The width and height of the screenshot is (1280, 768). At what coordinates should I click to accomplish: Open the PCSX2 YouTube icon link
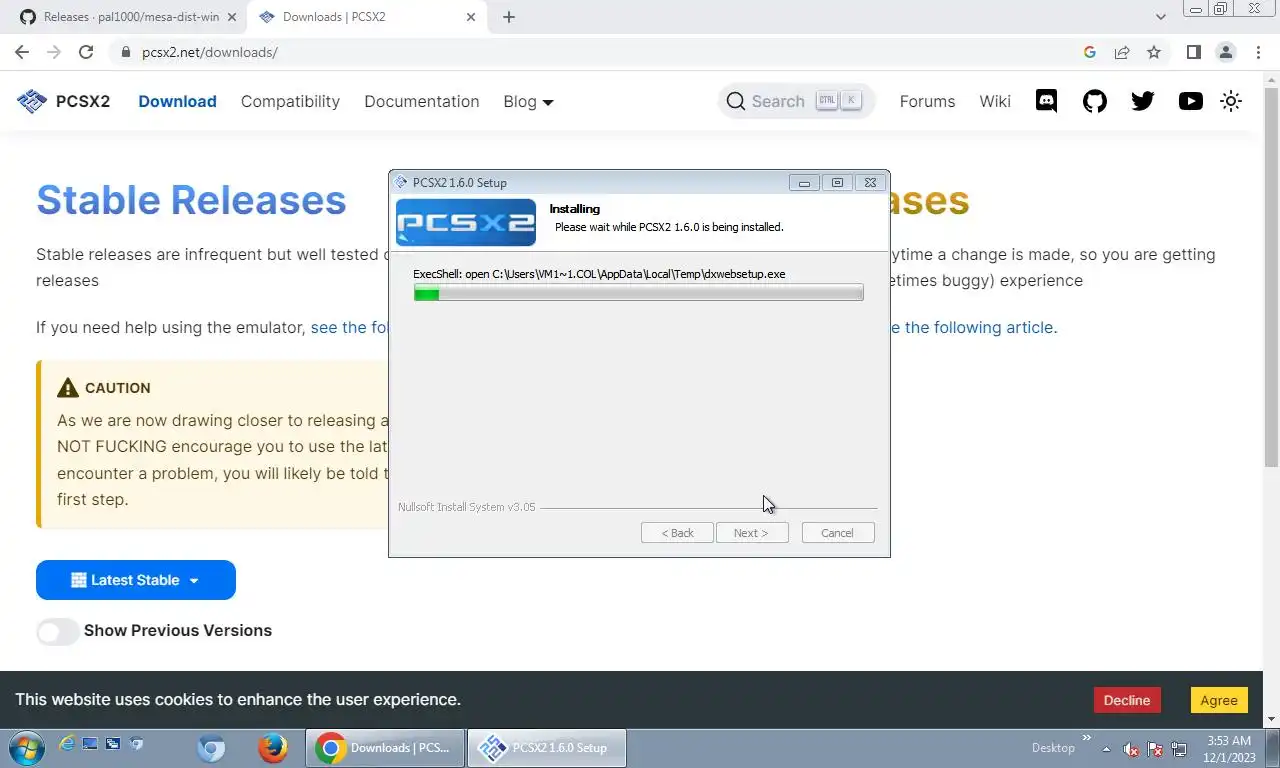(x=1190, y=101)
